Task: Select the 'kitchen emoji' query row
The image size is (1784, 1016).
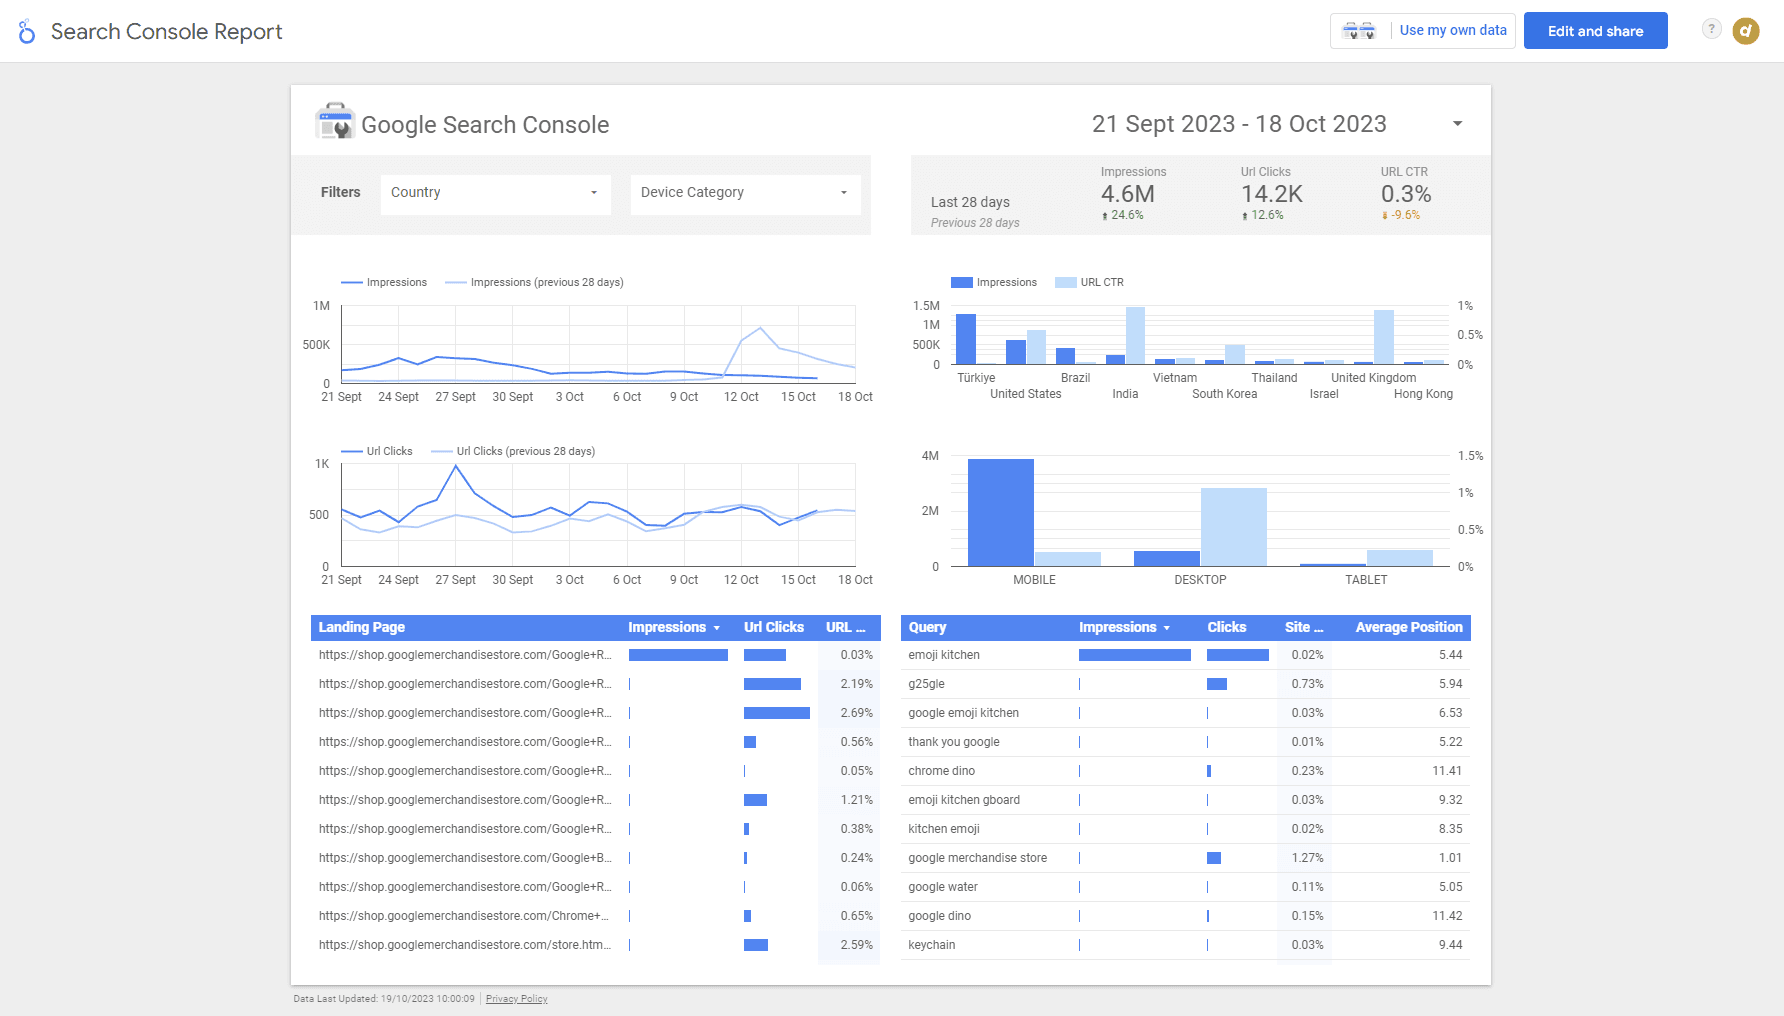Action: pos(1185,829)
